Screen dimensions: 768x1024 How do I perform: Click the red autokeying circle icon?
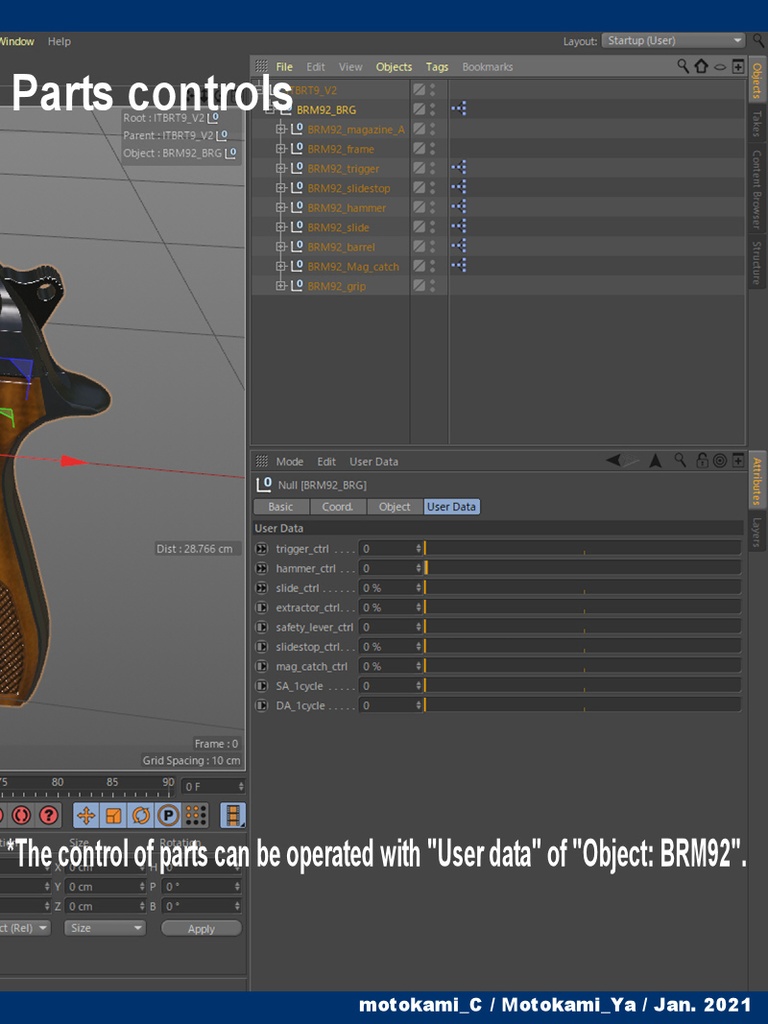coord(22,815)
